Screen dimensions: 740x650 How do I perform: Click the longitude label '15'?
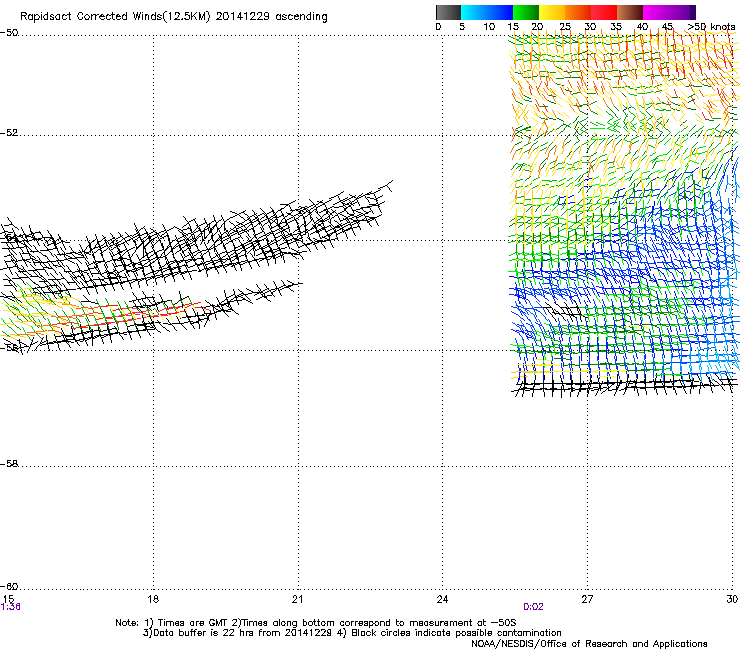tap(8, 599)
